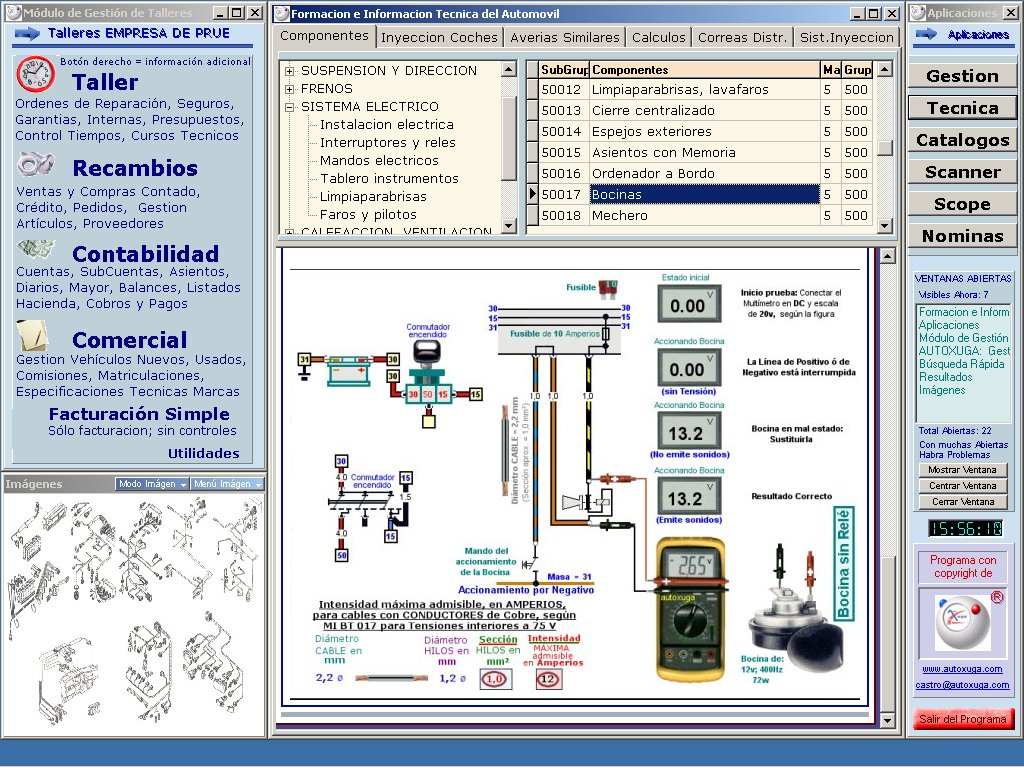Expand CALEFACCION, VENTILACION tree node
The image size is (1024, 768).
pos(289,232)
